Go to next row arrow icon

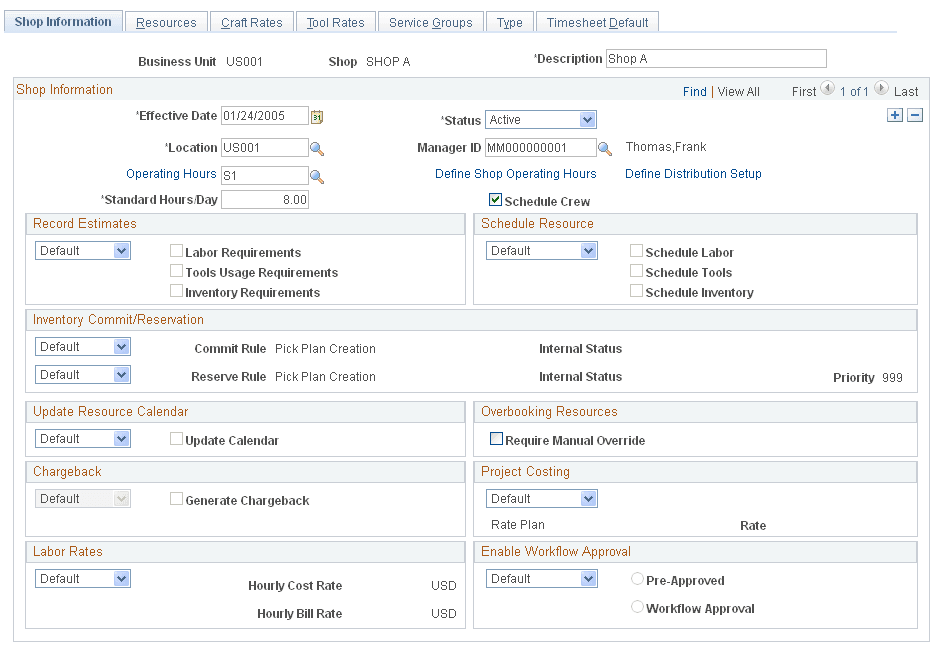pyautogui.click(x=881, y=89)
